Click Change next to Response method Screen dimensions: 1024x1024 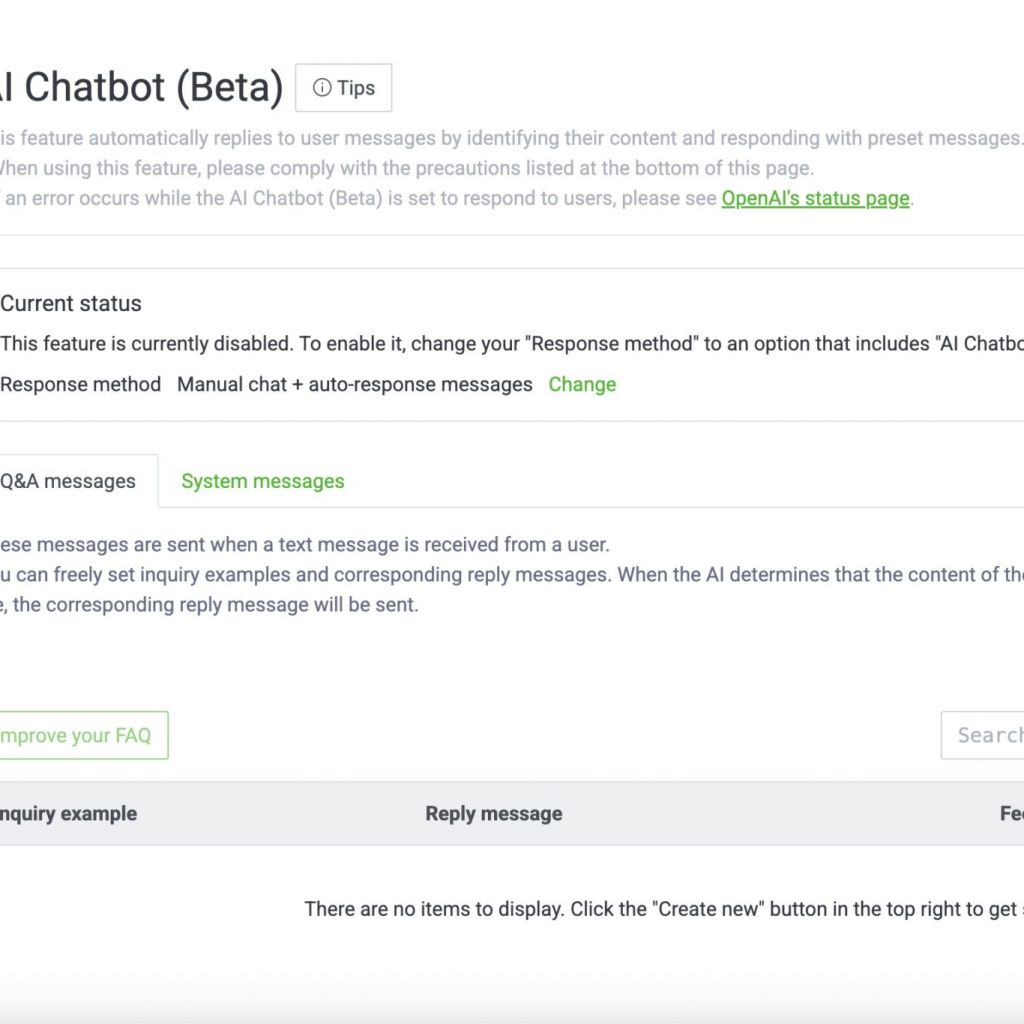(x=582, y=384)
